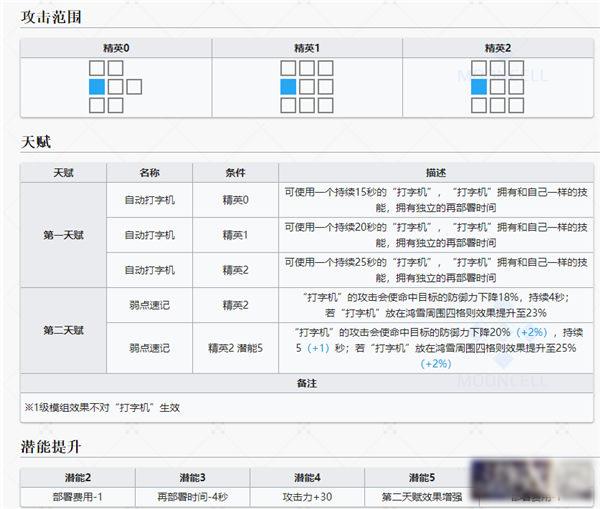Click the note ※1级模组效果不对打字机生效

[102, 408]
